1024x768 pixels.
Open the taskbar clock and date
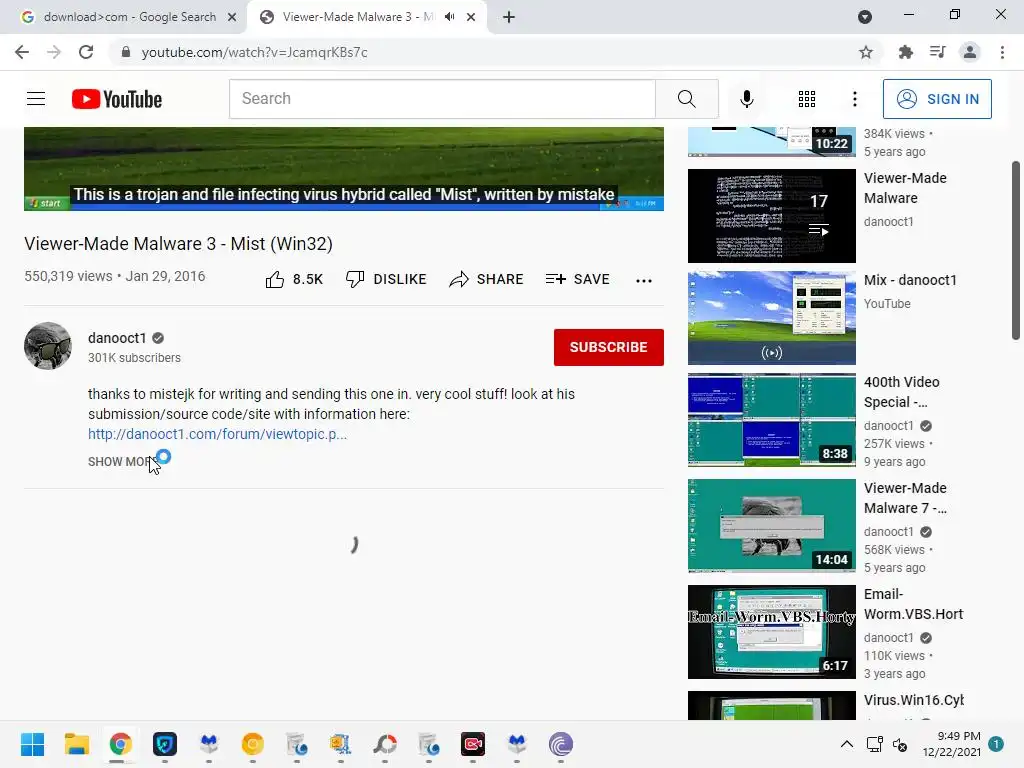point(951,744)
